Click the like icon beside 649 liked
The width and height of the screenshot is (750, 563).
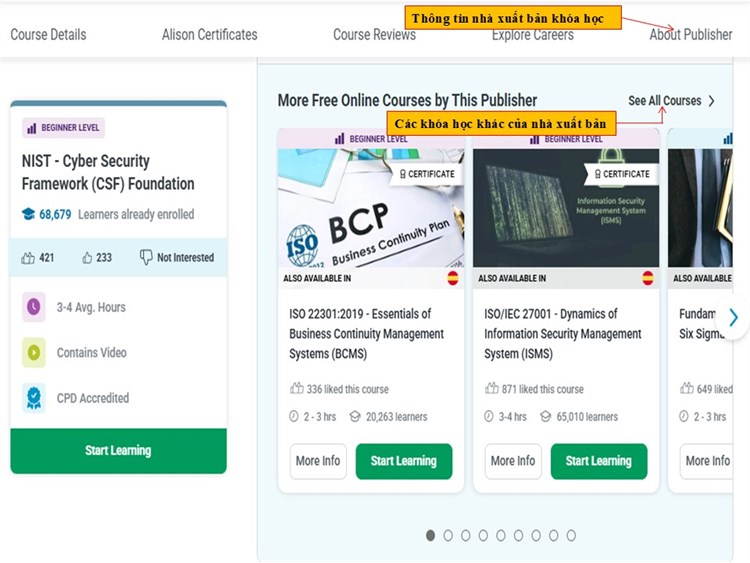687,388
